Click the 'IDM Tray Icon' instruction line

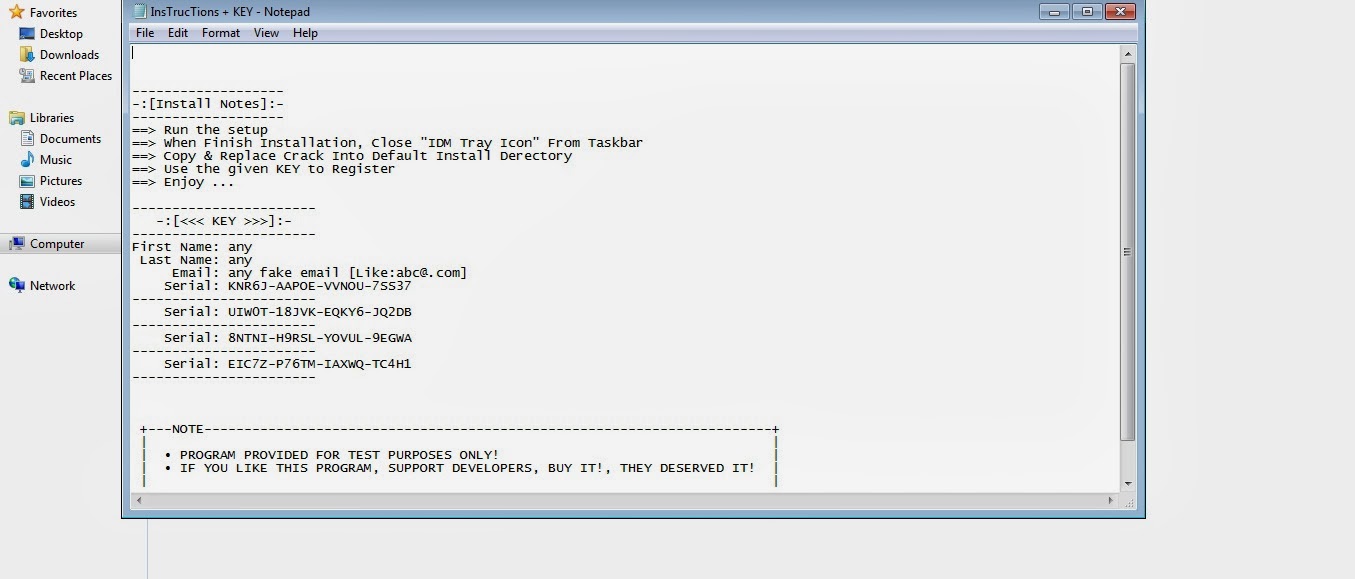pos(387,143)
